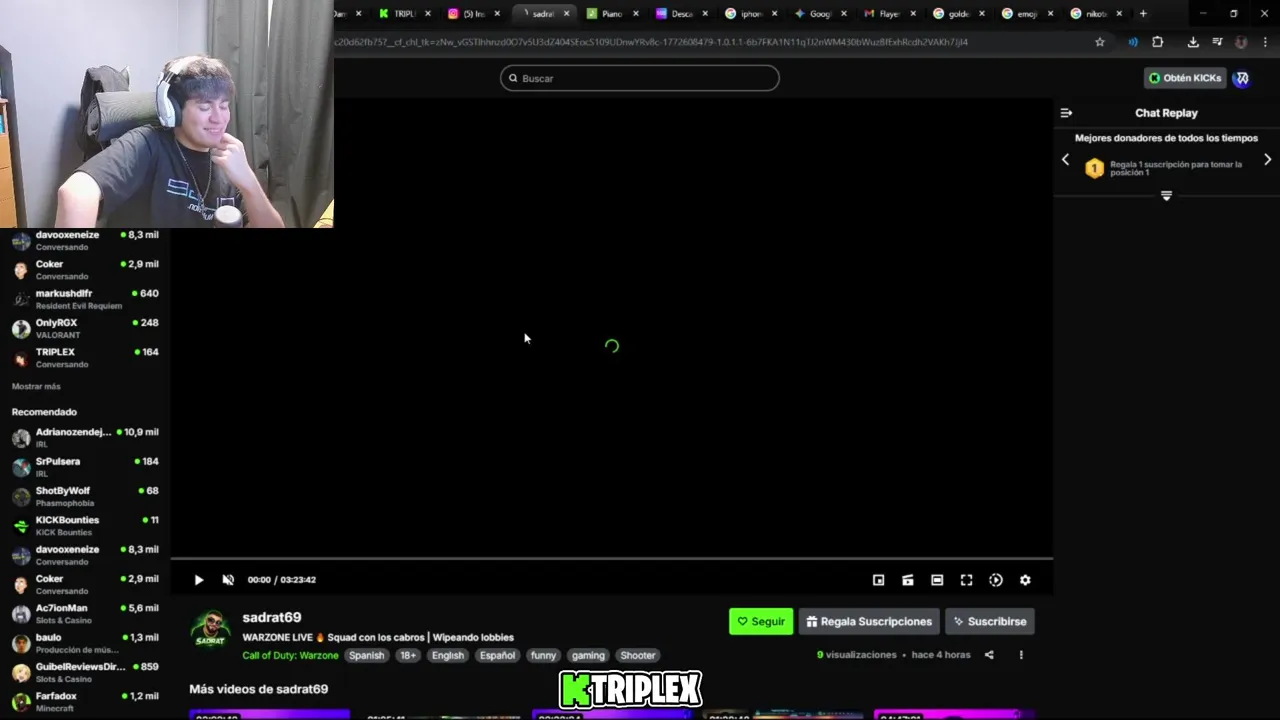This screenshot has height=720, width=1280.
Task: Open baulo channel in sidebar
Action: pos(85,643)
